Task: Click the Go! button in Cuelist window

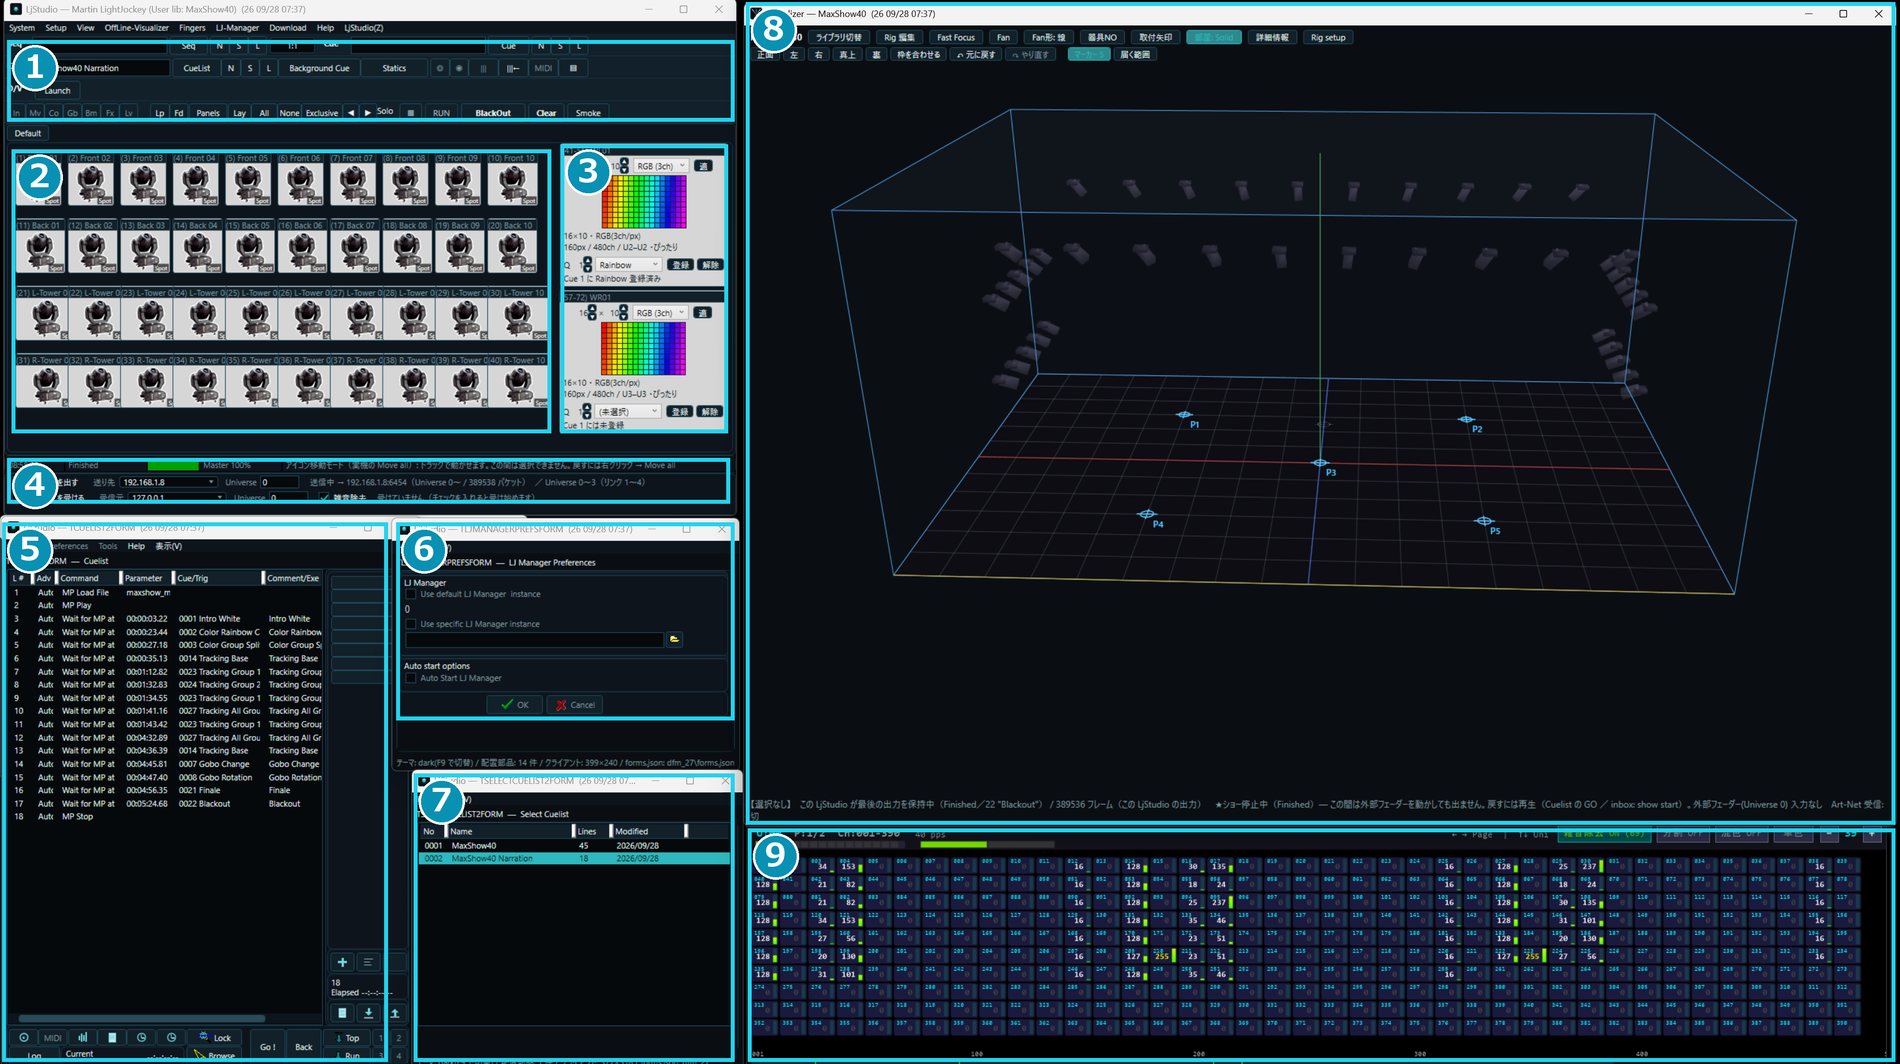Action: (267, 1046)
